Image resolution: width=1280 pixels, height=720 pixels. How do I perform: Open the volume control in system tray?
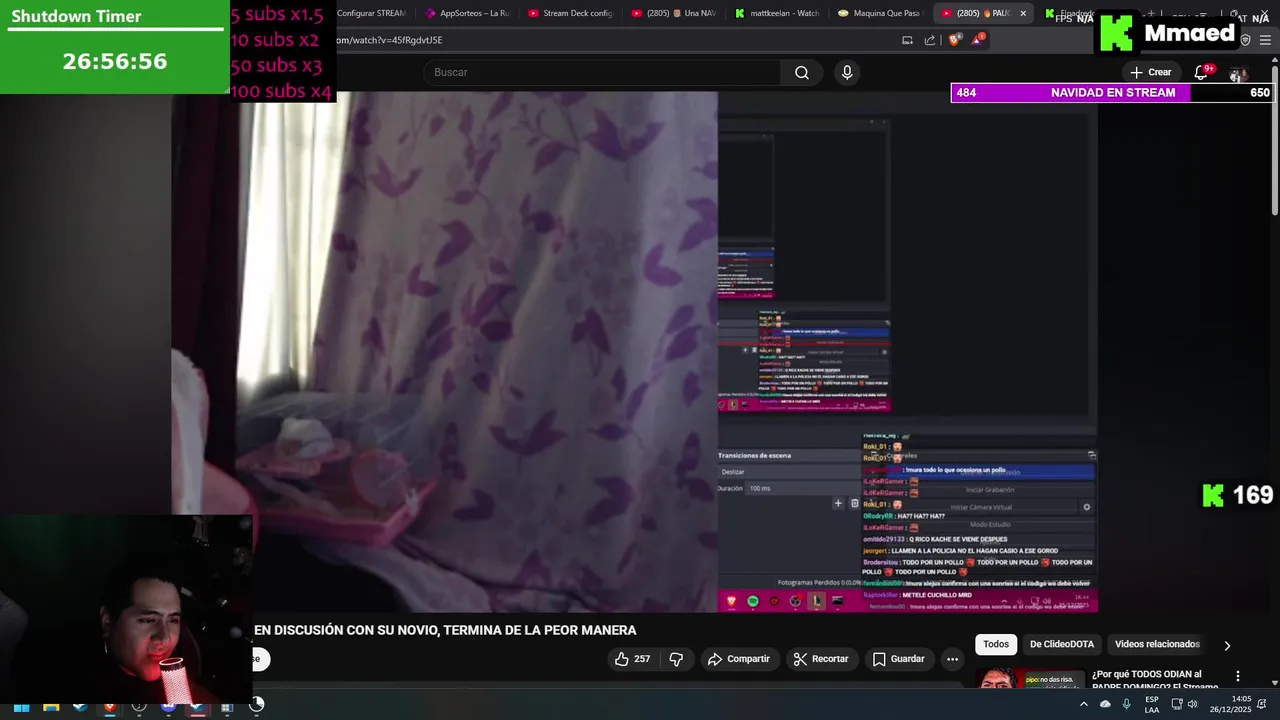1192,704
